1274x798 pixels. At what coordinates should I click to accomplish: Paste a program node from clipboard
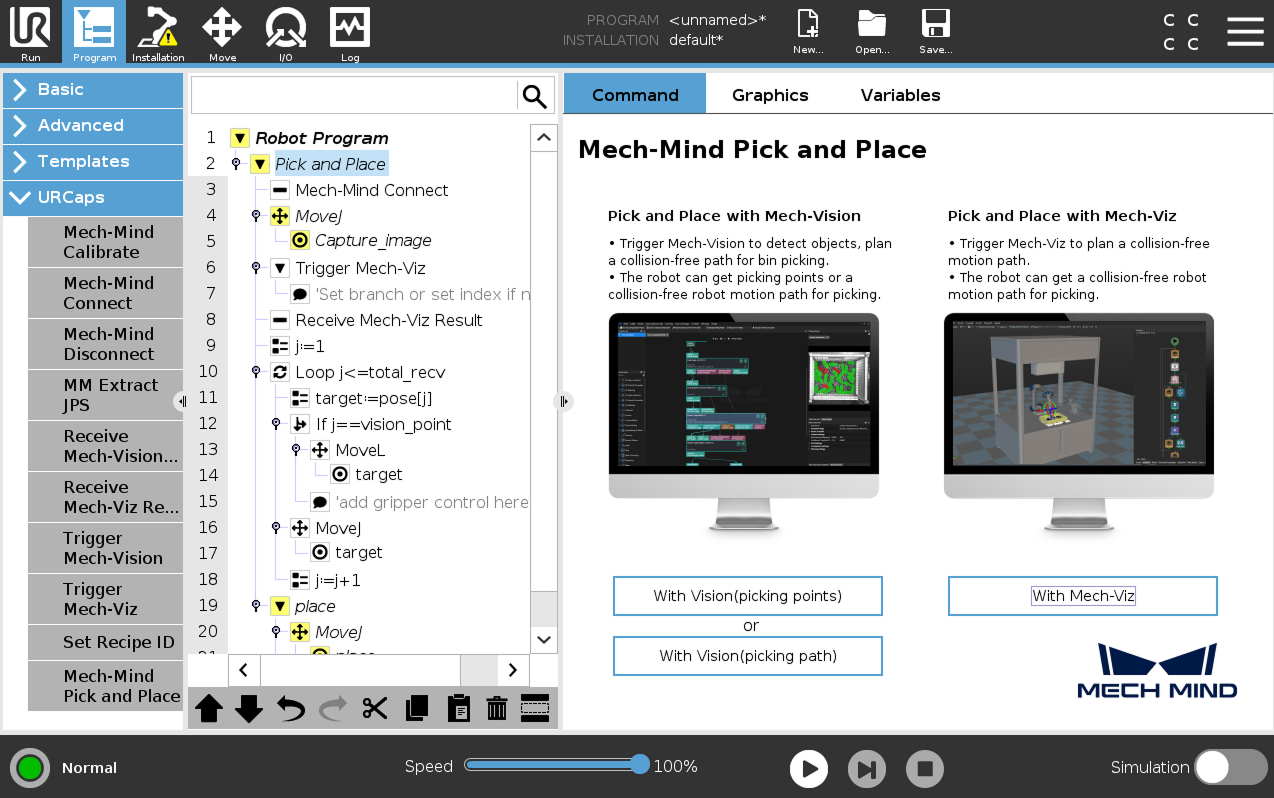tap(458, 708)
